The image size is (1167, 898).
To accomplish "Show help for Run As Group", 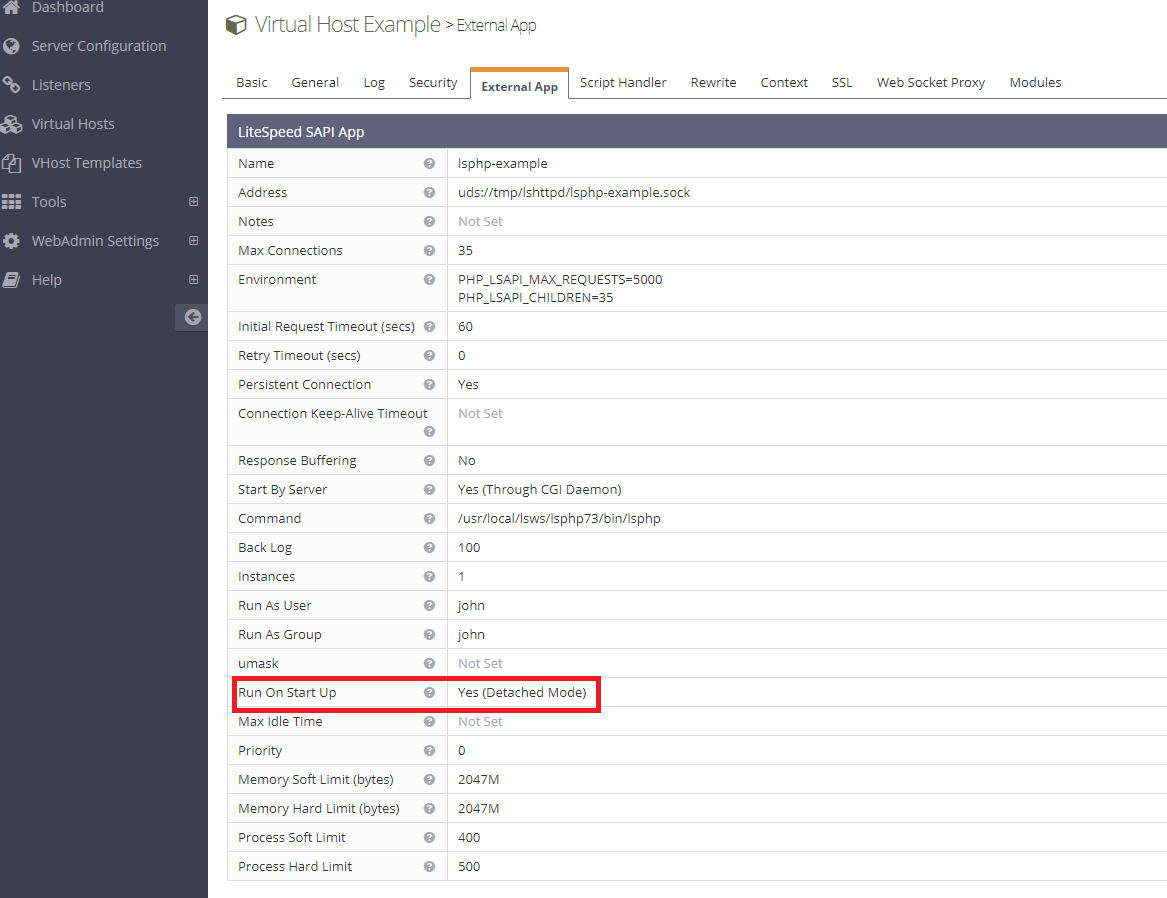I will [429, 635].
